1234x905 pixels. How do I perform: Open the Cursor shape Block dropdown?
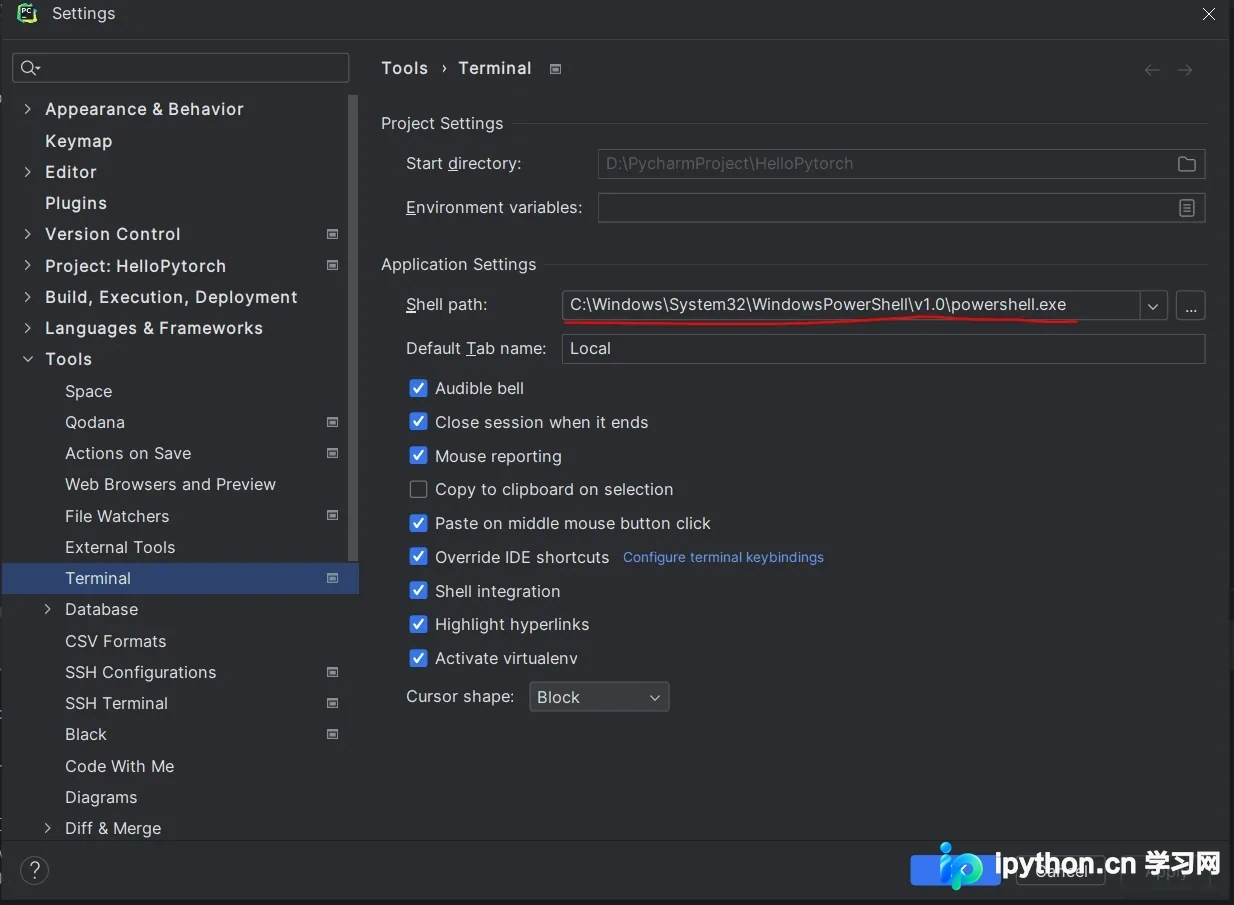[599, 697]
